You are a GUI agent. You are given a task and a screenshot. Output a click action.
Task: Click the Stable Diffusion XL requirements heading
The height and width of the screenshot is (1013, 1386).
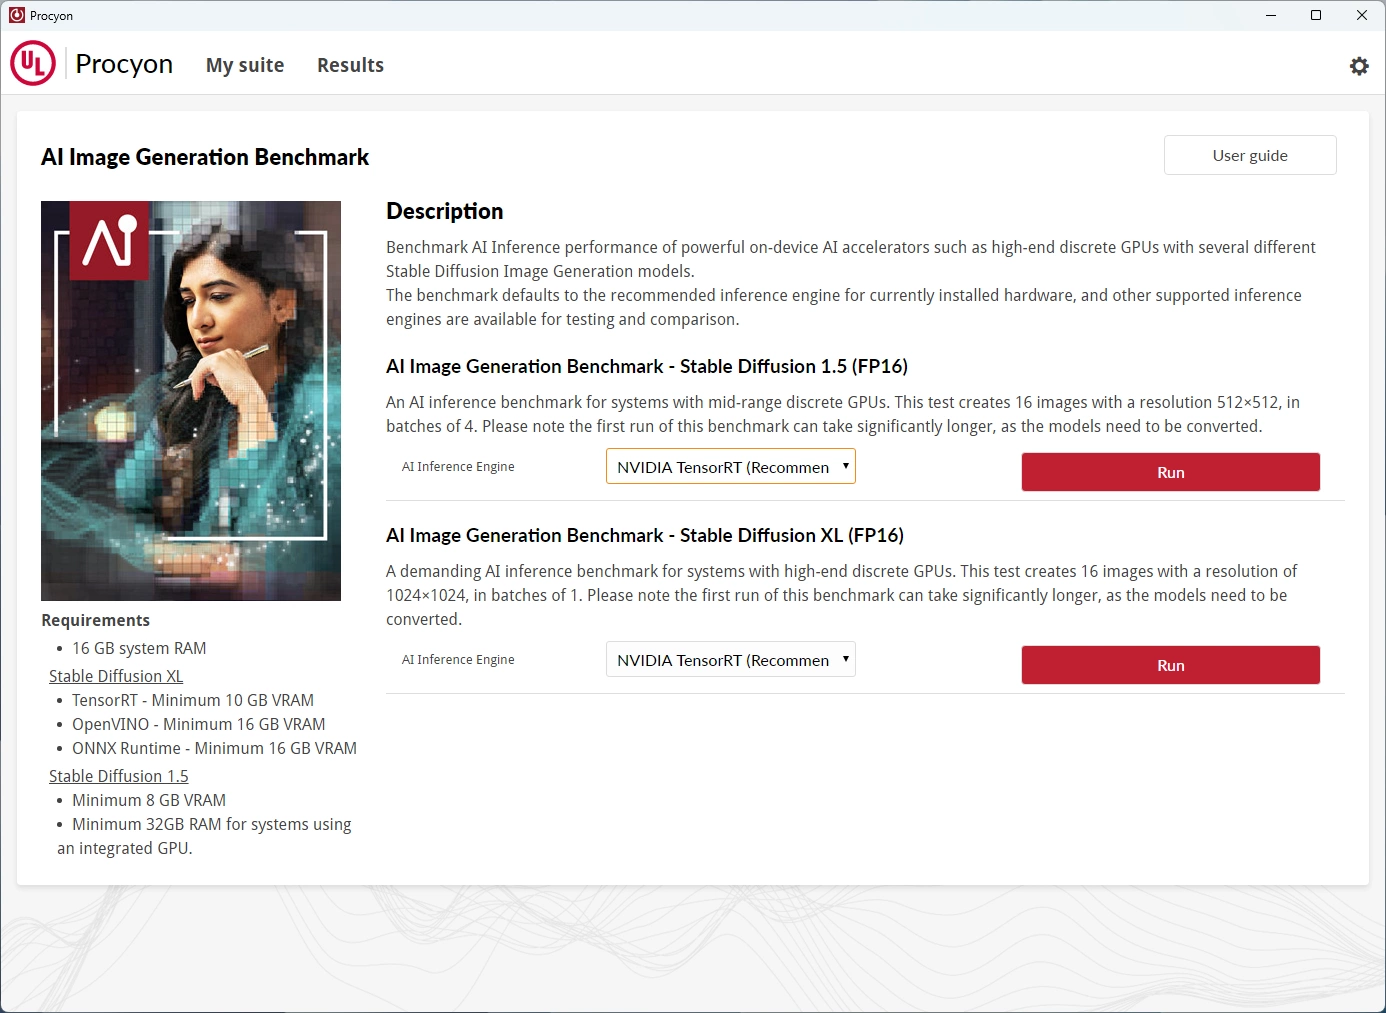pos(116,676)
